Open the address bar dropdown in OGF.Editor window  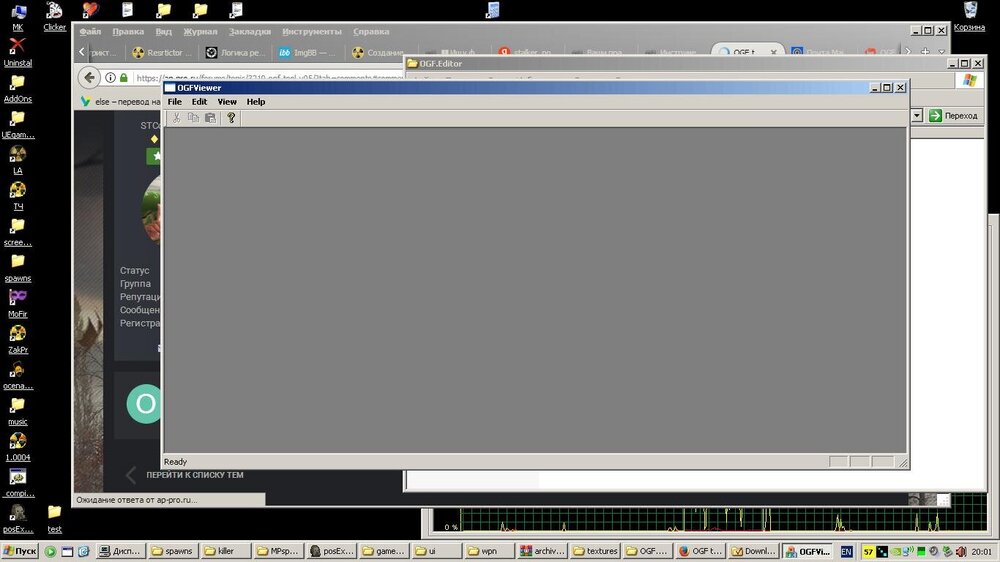click(917, 116)
